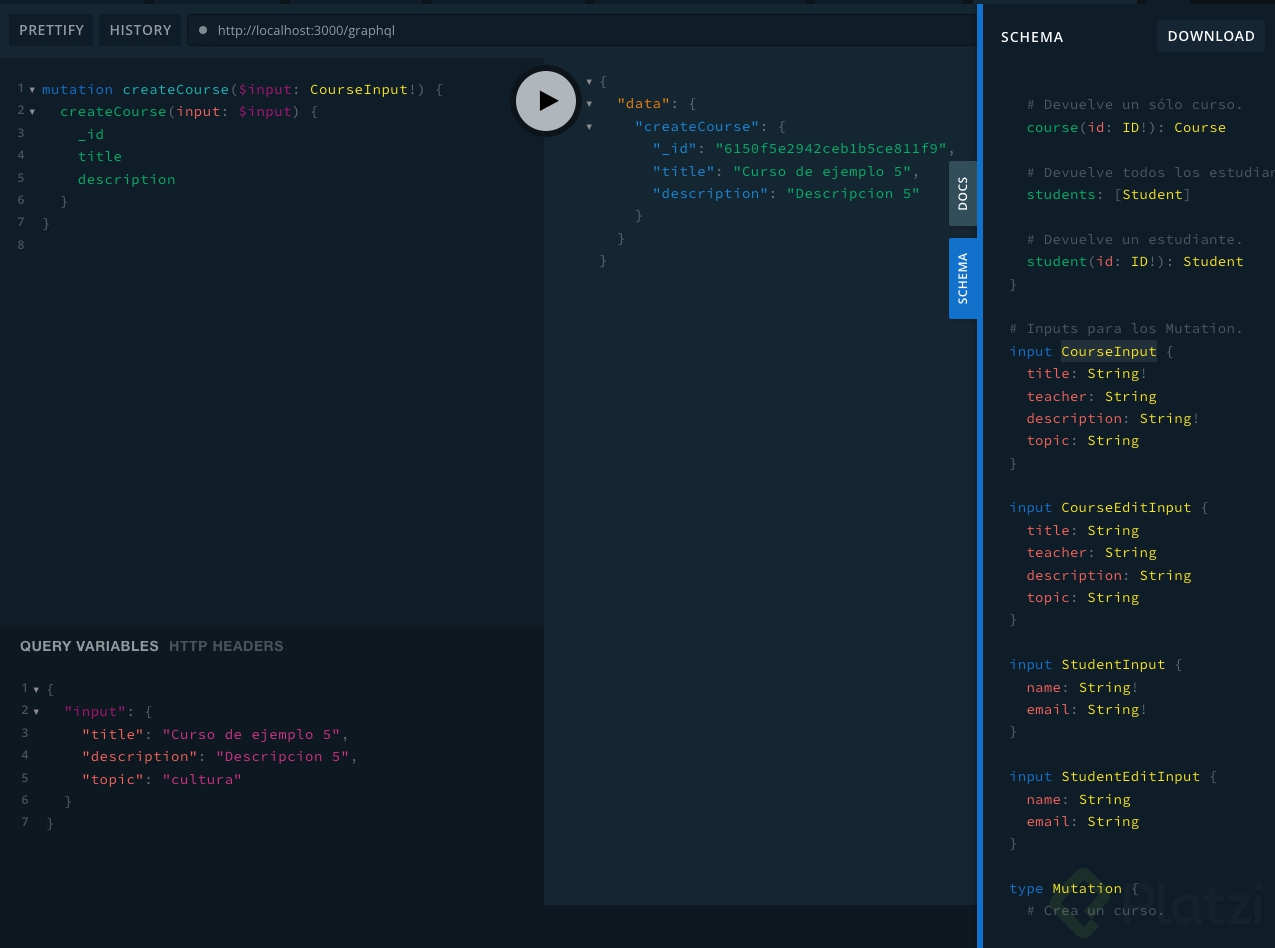This screenshot has width=1275, height=948.
Task: Collapse the input object in query variables
Action: click(x=36, y=710)
